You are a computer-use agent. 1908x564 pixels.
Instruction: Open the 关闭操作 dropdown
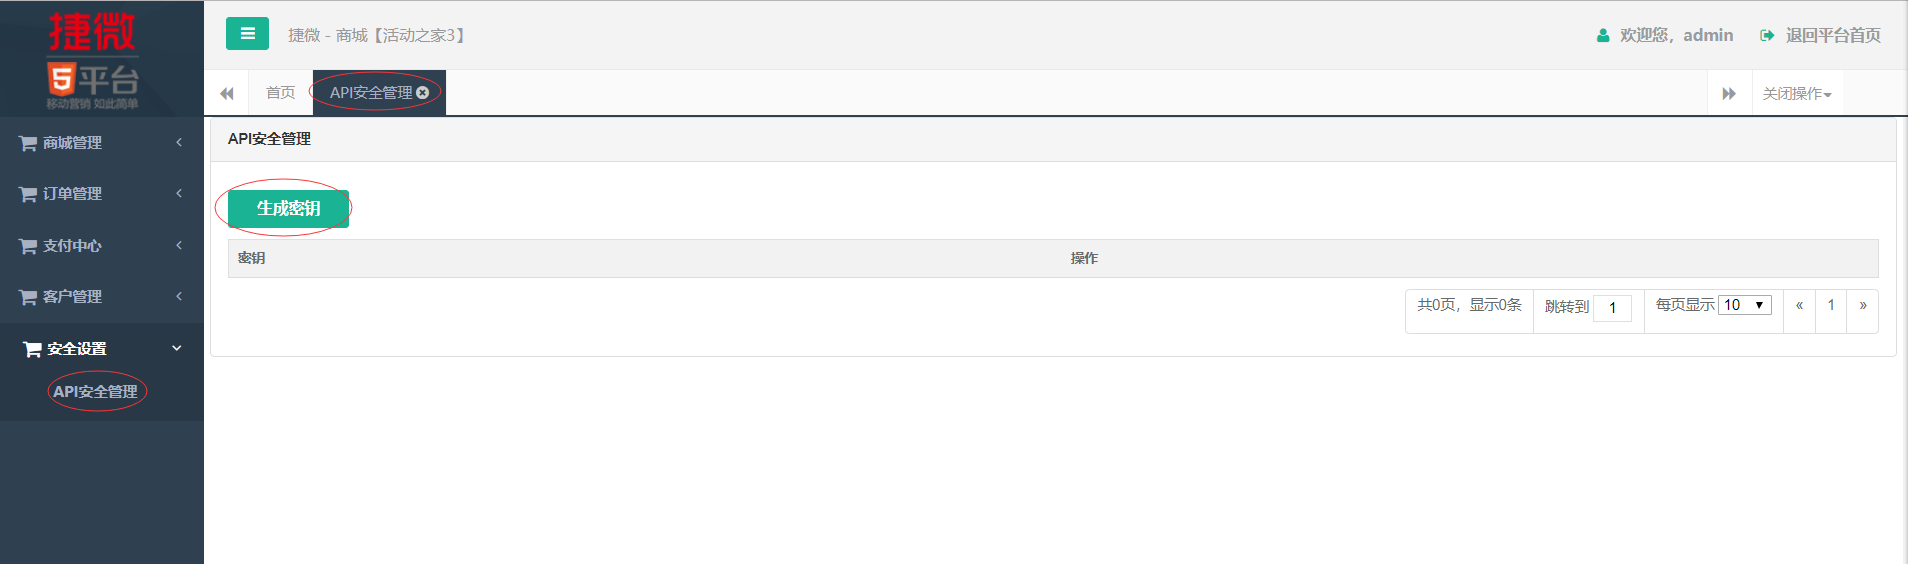(x=1797, y=93)
